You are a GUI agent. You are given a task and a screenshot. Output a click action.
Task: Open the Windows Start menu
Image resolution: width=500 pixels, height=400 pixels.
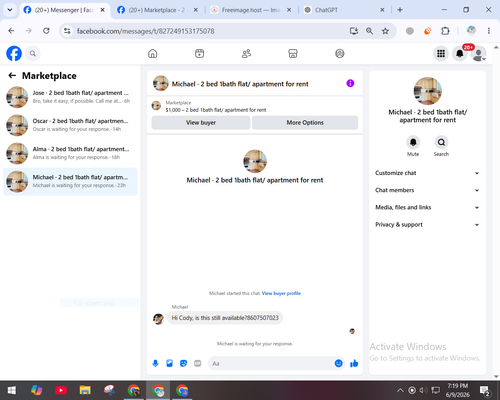pyautogui.click(x=12, y=390)
